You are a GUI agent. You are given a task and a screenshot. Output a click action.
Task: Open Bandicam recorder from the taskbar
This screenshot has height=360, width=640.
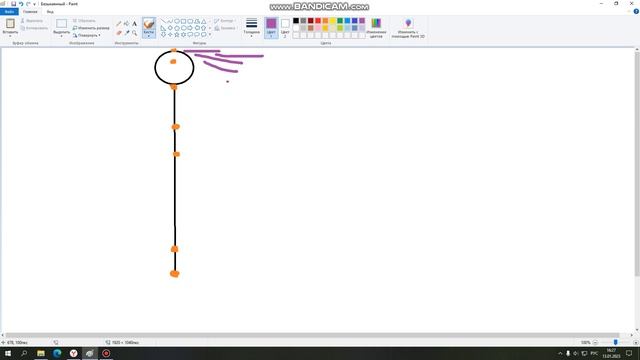click(x=106, y=353)
